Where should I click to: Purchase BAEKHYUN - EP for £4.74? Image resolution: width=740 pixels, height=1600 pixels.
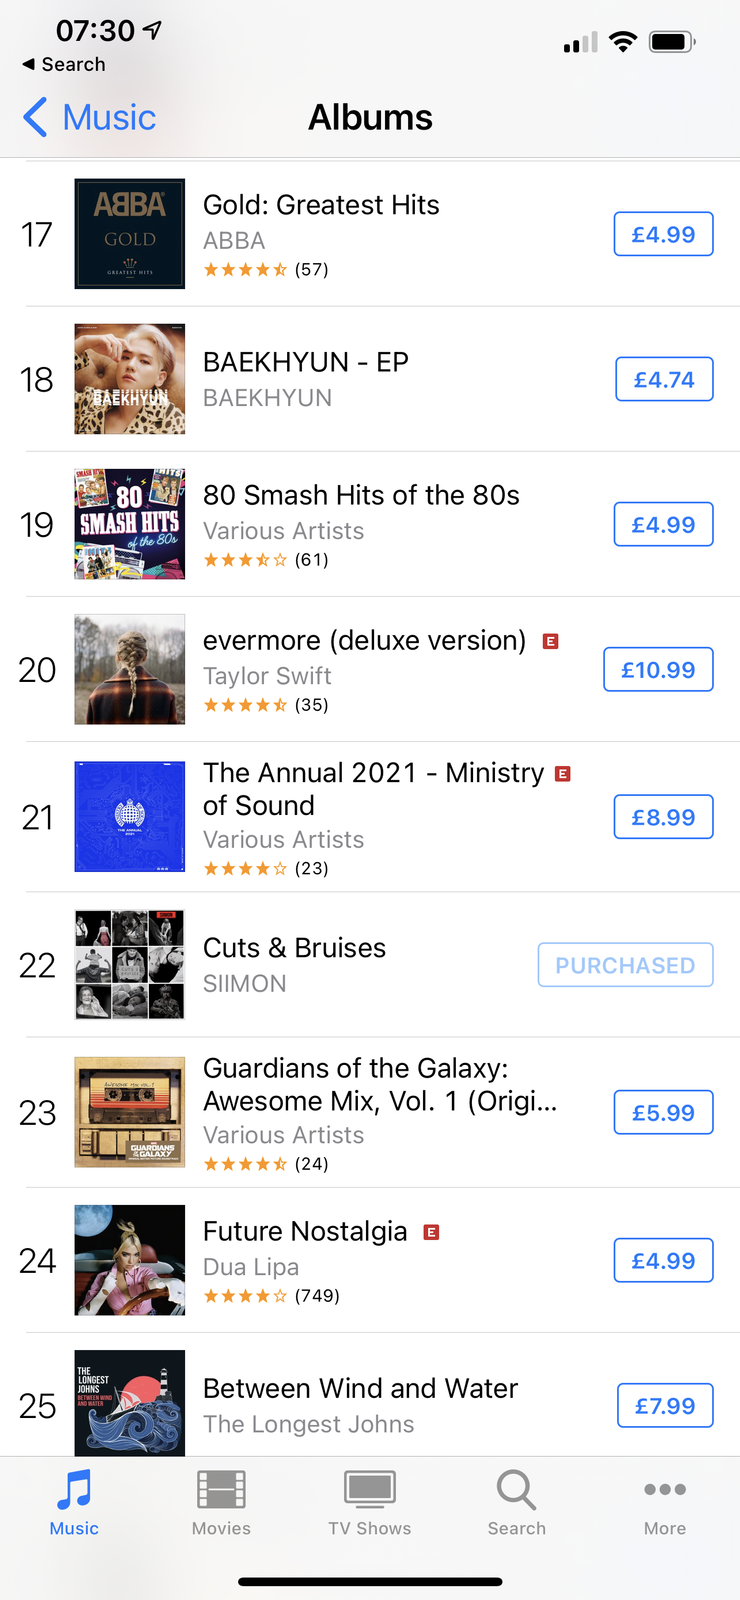point(664,379)
